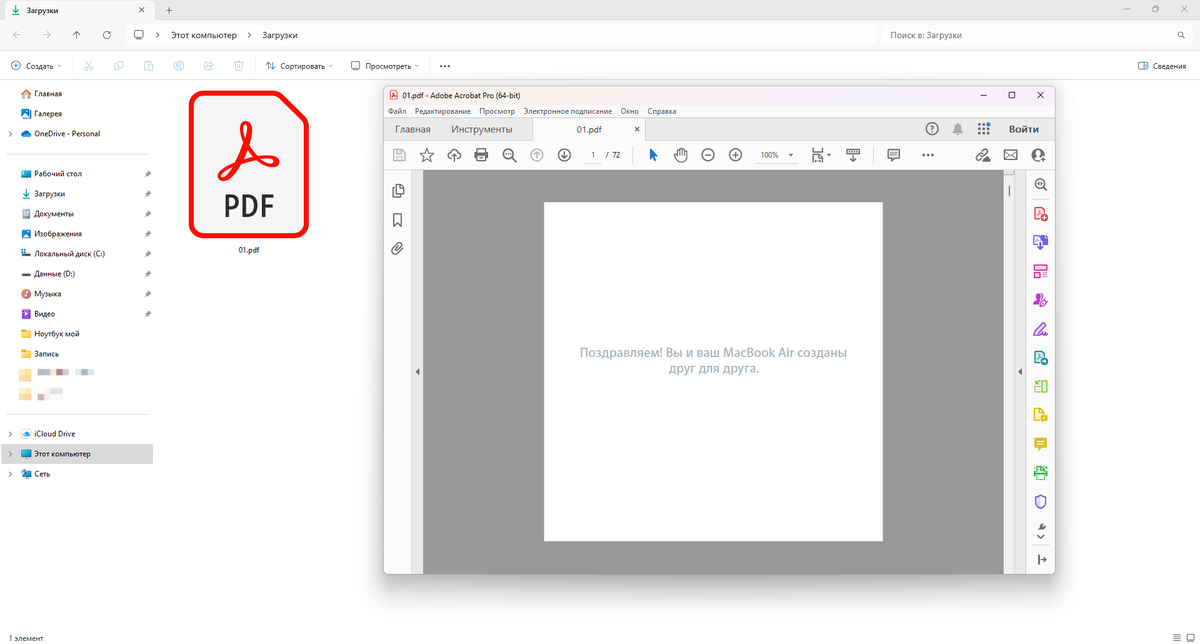This screenshot has width=1200, height=644.
Task: Close the 01.pdf document tab
Action: point(637,129)
